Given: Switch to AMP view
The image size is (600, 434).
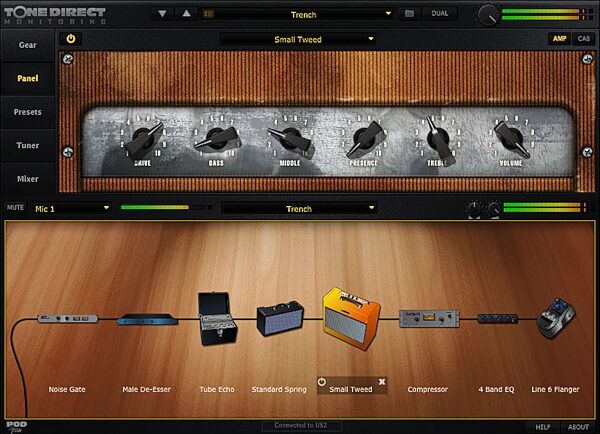Looking at the screenshot, I should point(559,39).
